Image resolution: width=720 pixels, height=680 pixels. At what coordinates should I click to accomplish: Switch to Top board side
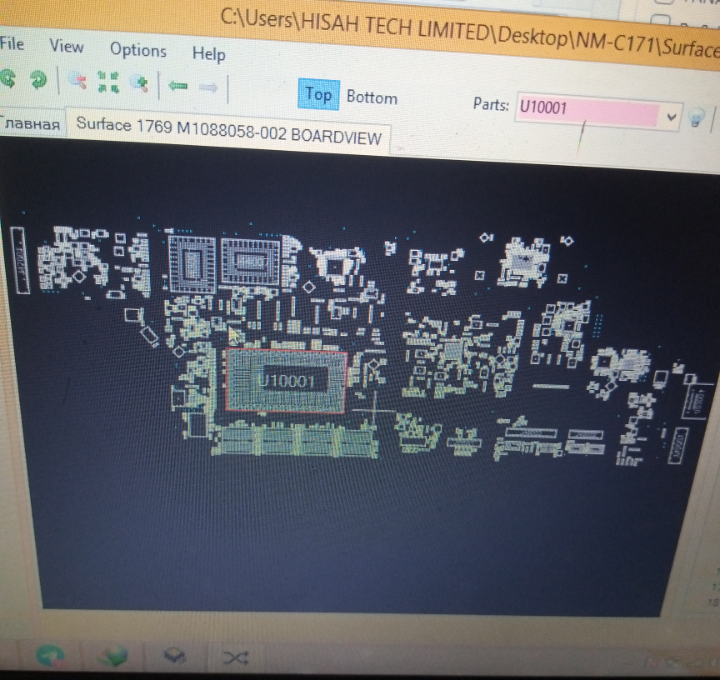tap(319, 95)
